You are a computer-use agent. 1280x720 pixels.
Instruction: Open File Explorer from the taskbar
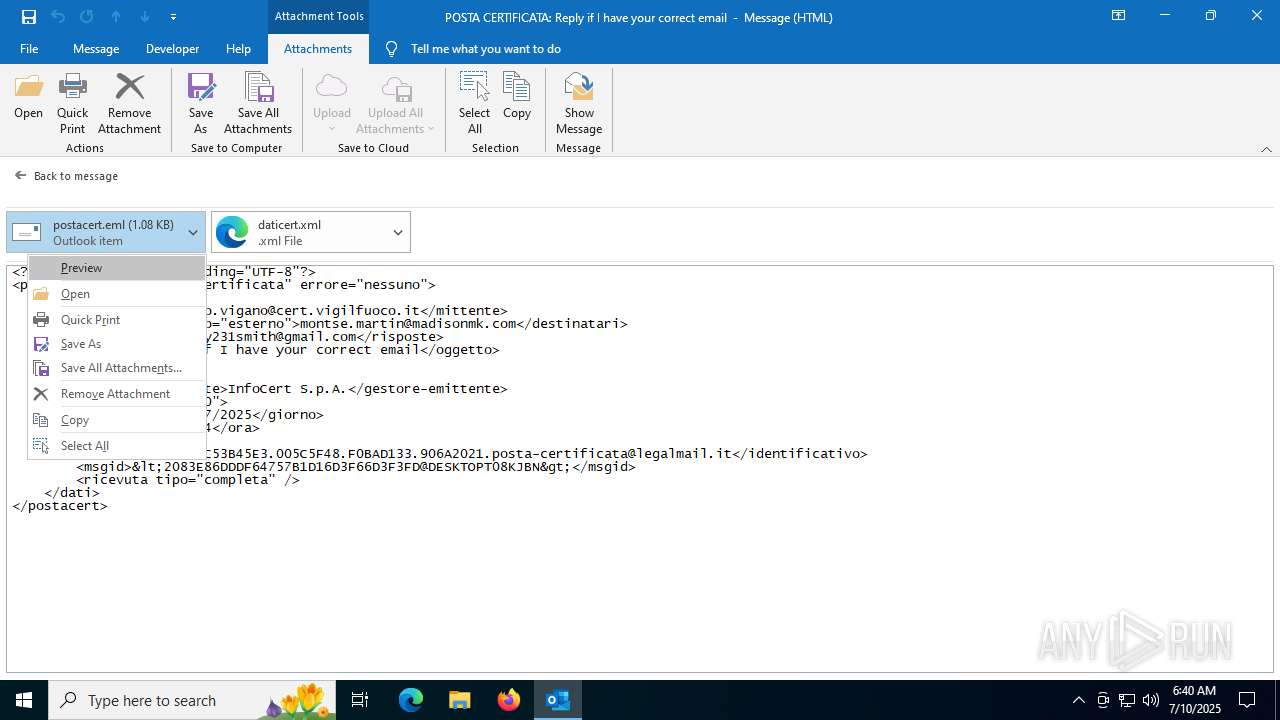pyautogui.click(x=460, y=700)
